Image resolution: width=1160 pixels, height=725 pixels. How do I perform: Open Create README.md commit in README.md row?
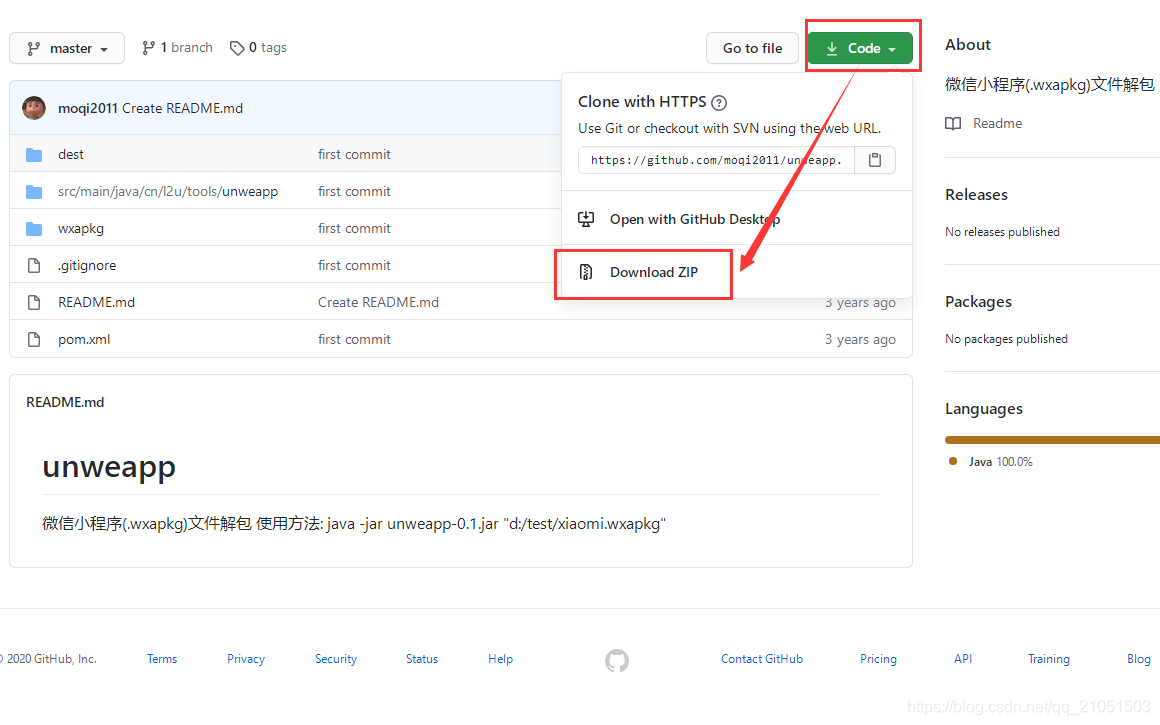click(378, 302)
